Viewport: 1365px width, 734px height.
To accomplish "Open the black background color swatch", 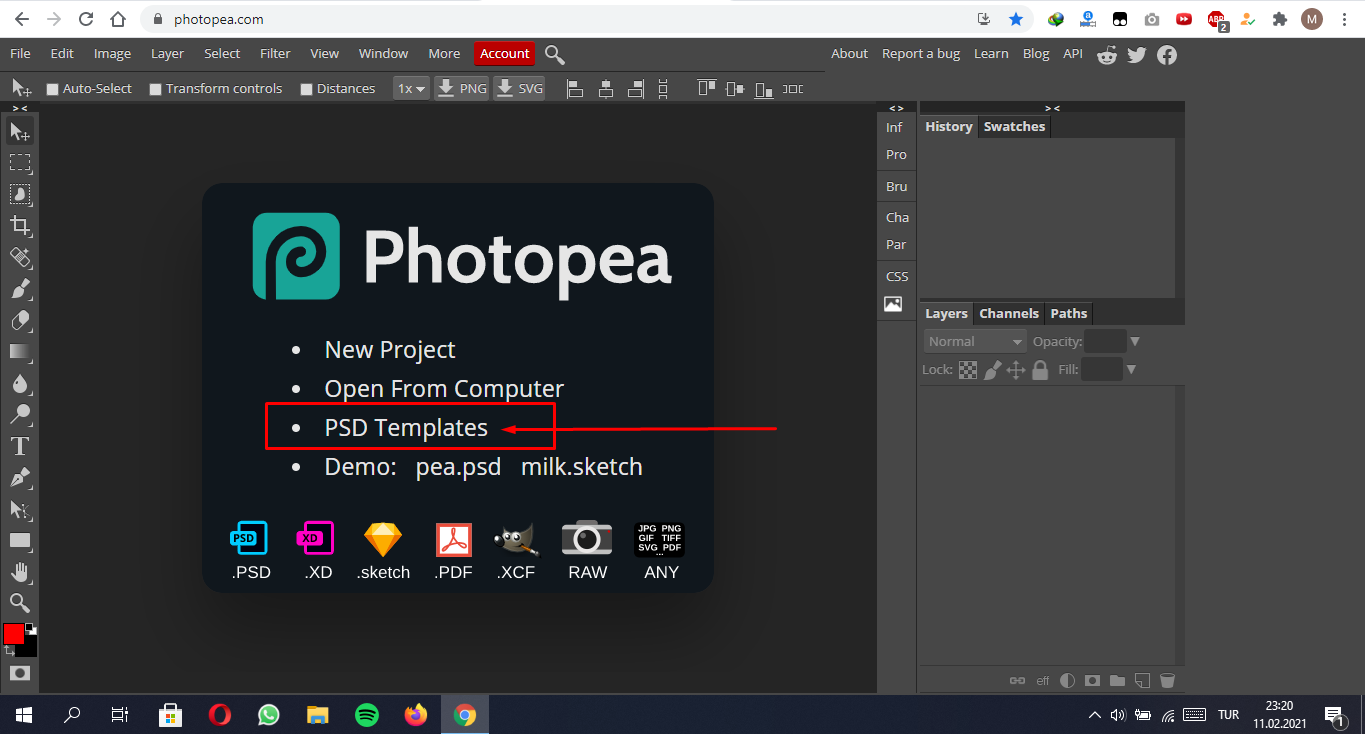I will tap(30, 649).
